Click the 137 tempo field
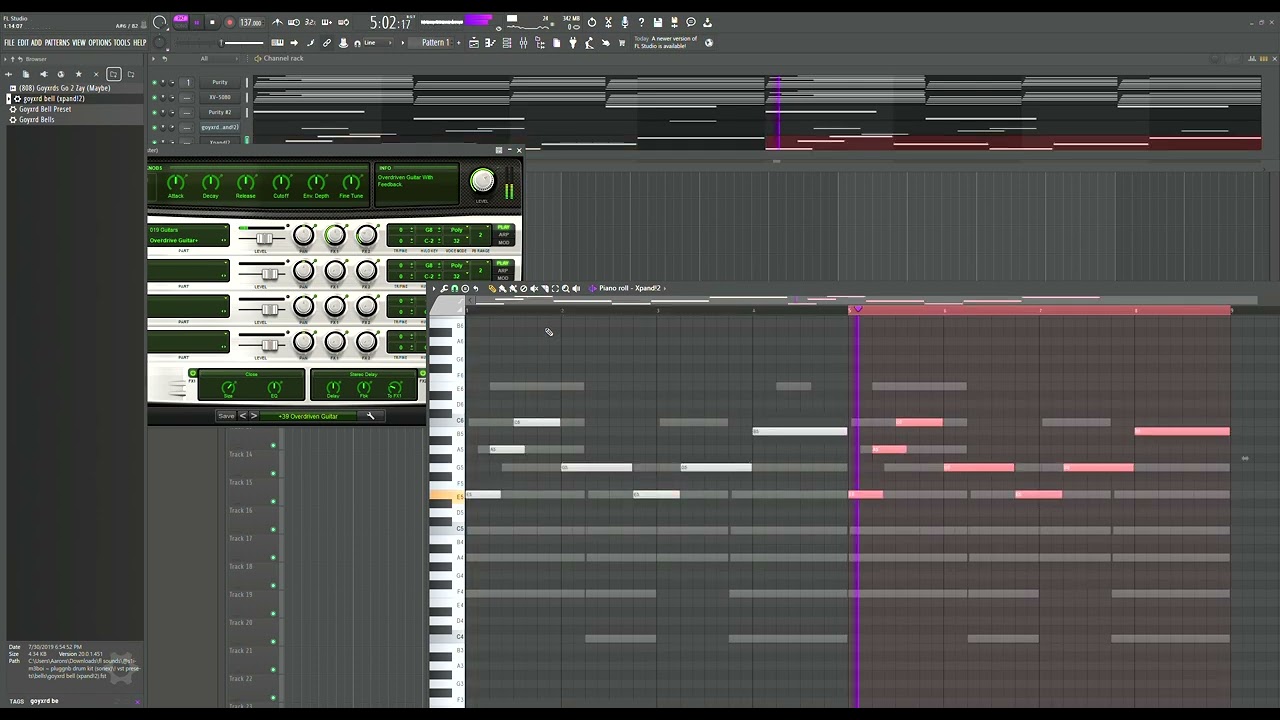Viewport: 1280px width, 720px height. (251, 22)
